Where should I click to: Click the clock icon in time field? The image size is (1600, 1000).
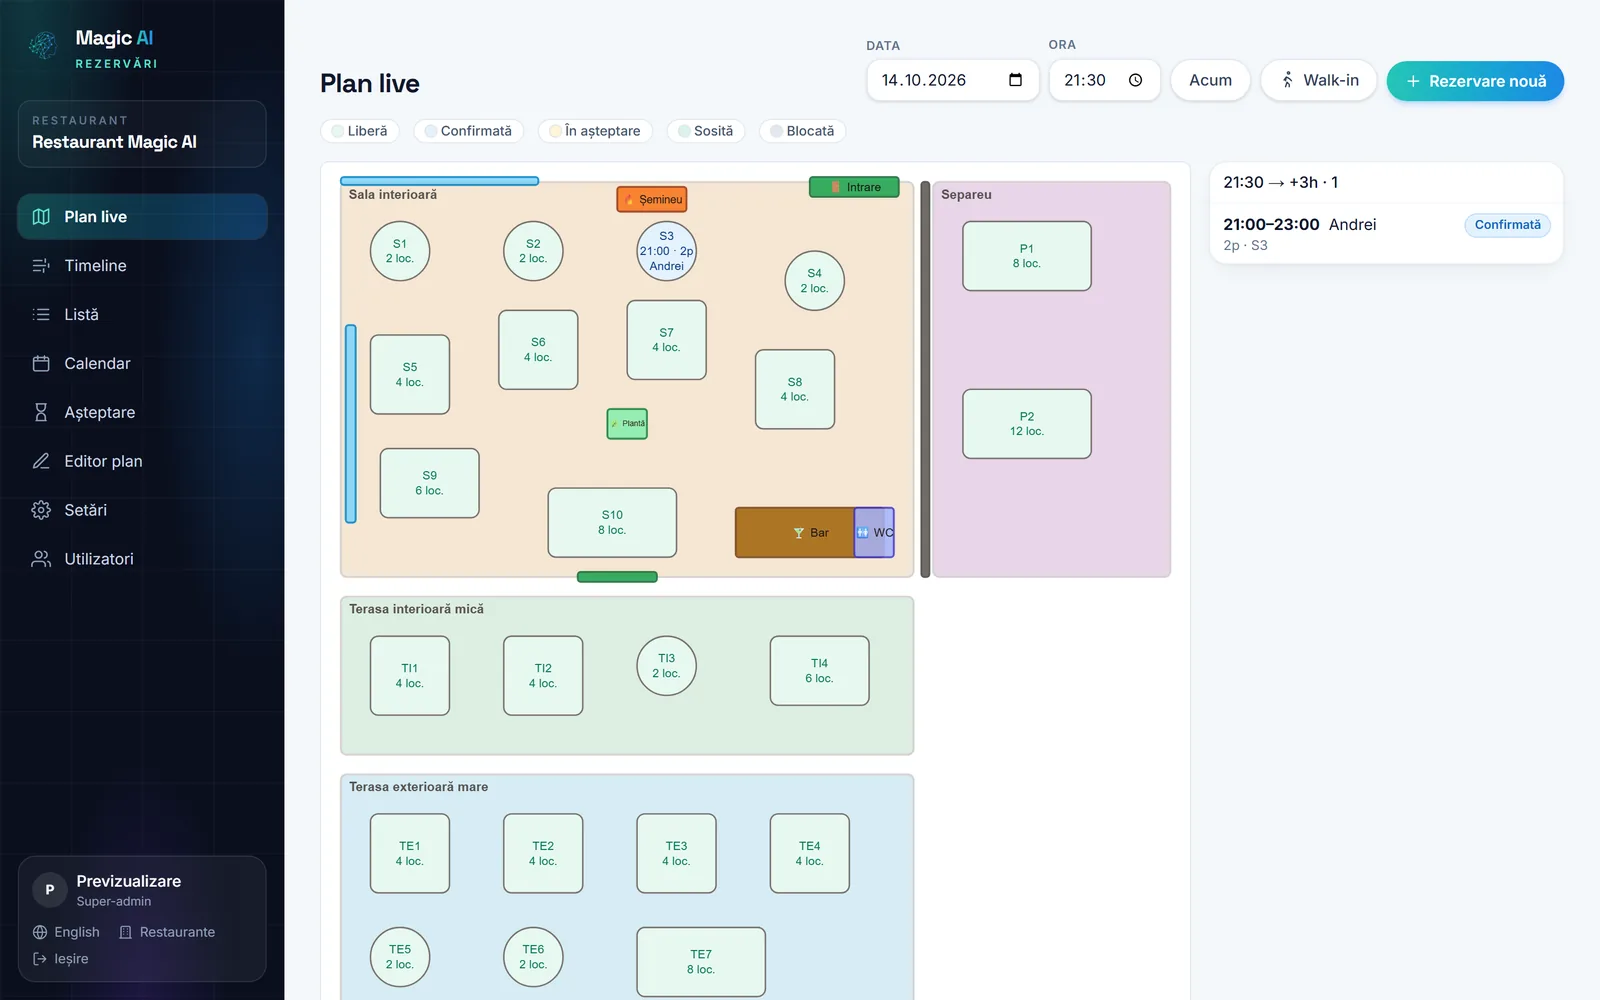click(x=1136, y=80)
